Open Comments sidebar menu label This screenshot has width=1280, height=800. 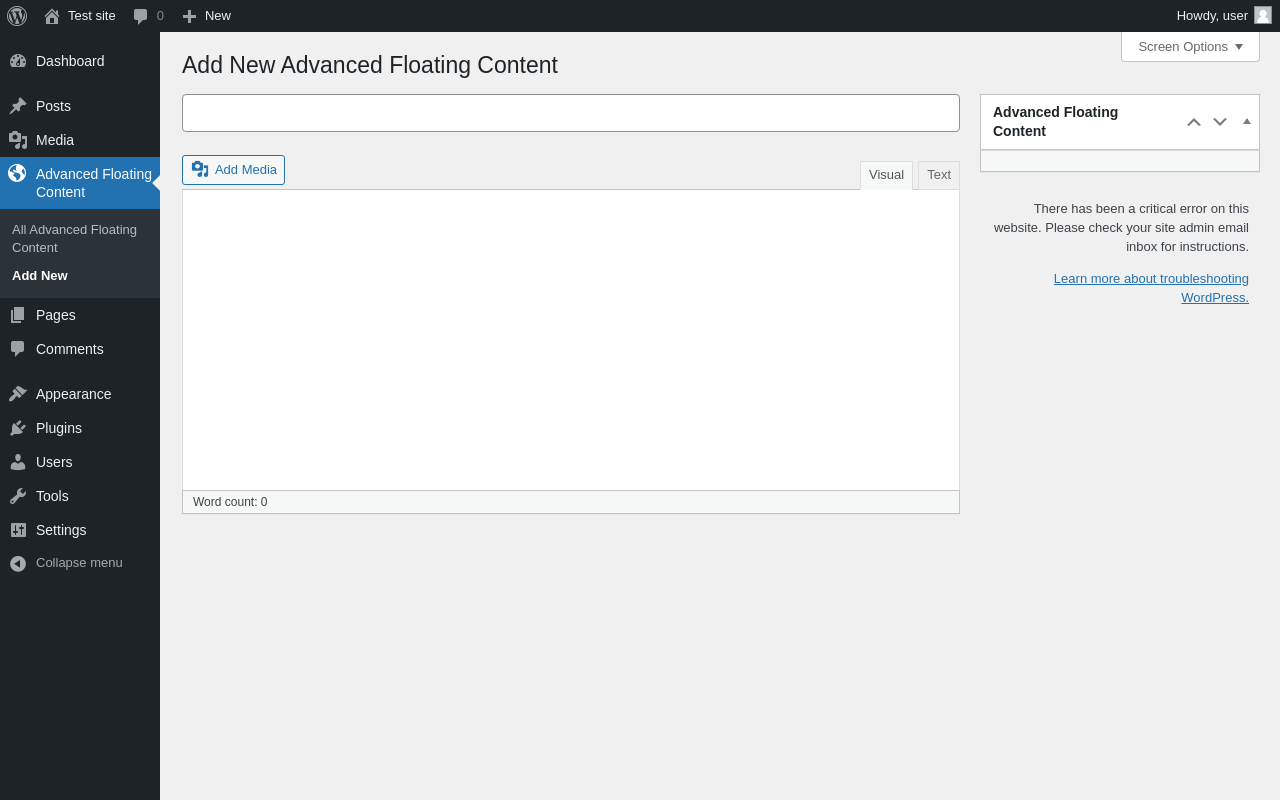[x=70, y=349]
